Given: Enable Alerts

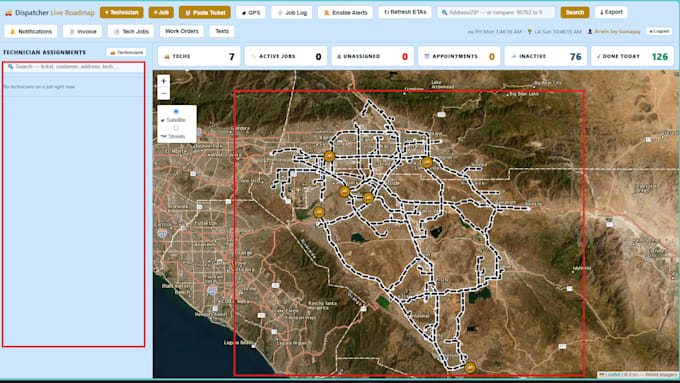Looking at the screenshot, I should (x=345, y=13).
